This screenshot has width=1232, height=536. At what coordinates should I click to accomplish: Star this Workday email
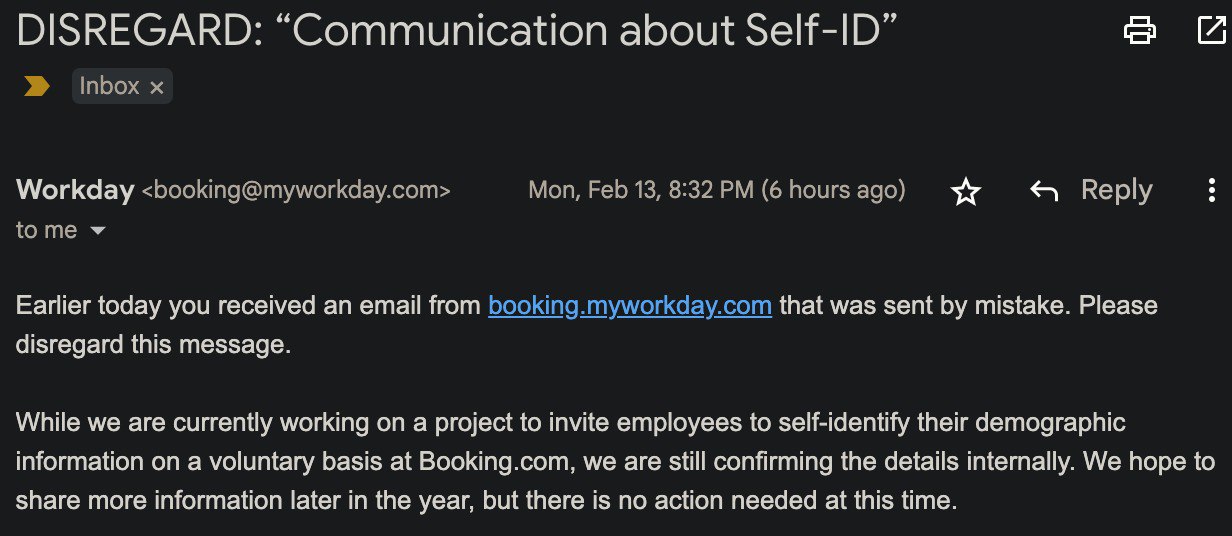click(965, 191)
